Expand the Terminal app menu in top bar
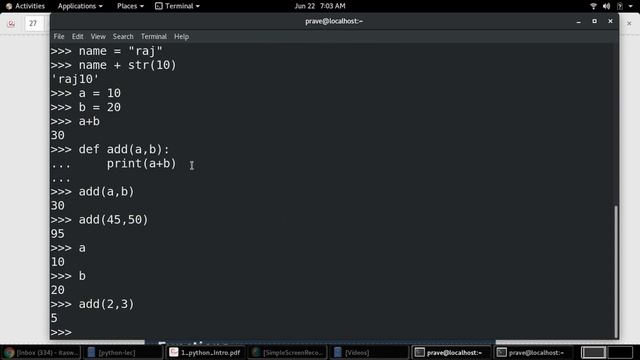Screen dimensions: 640x360 pos(178,6)
